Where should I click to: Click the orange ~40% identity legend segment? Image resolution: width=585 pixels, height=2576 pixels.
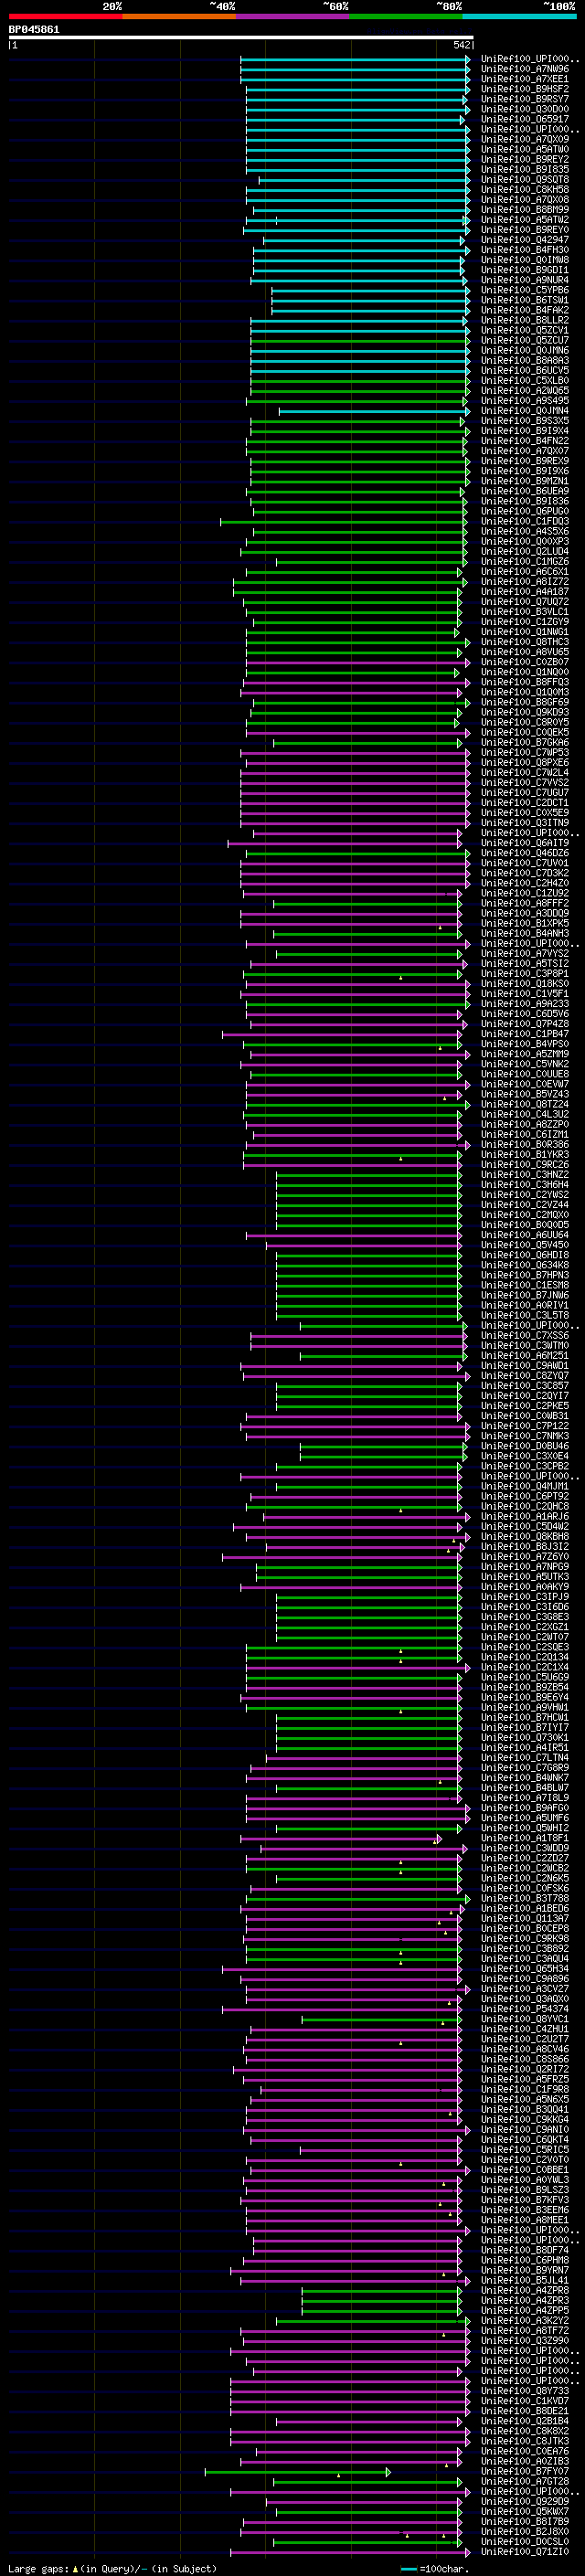click(179, 16)
